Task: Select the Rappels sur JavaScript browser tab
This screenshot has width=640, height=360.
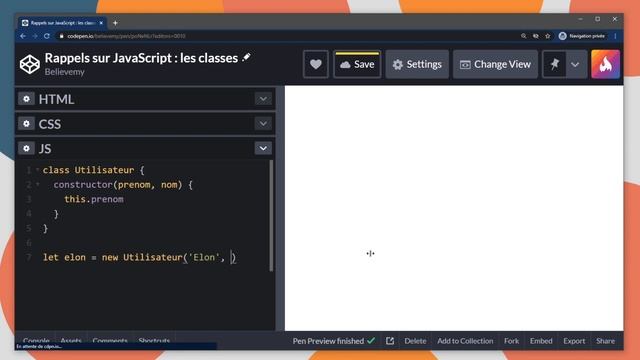Action: click(62, 23)
